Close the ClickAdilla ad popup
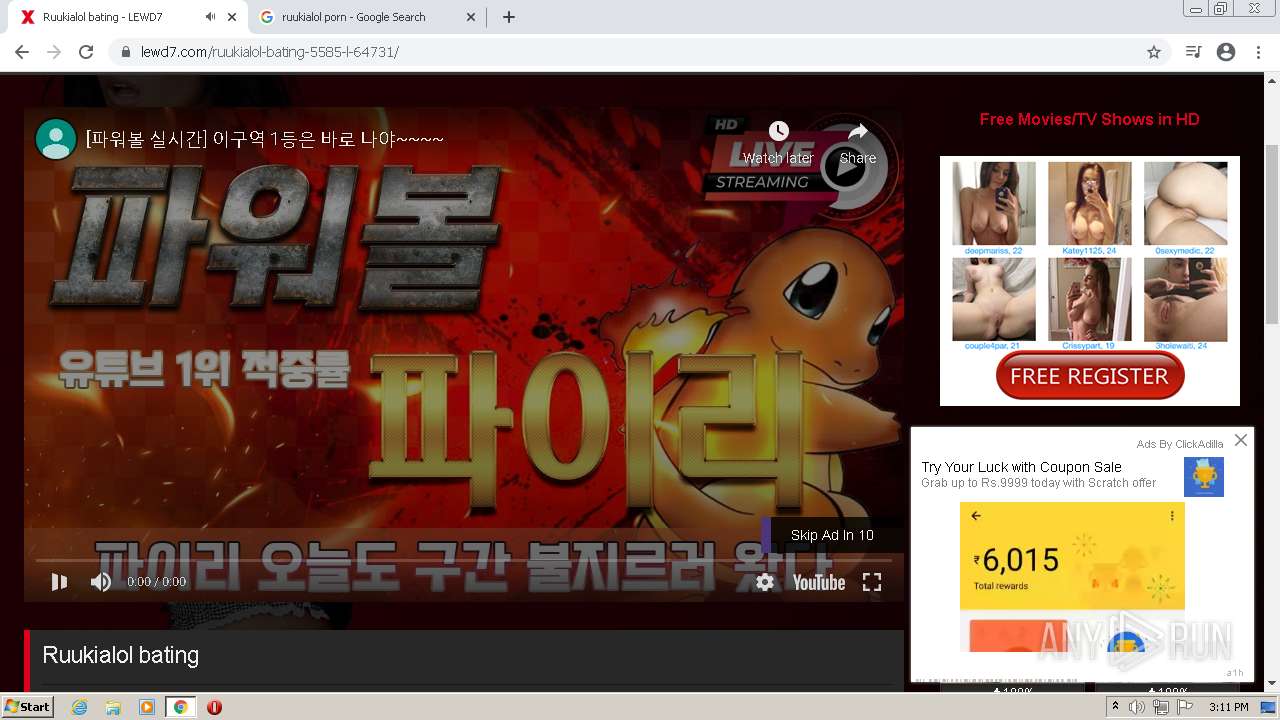The width and height of the screenshot is (1280, 720). pyautogui.click(x=1241, y=440)
